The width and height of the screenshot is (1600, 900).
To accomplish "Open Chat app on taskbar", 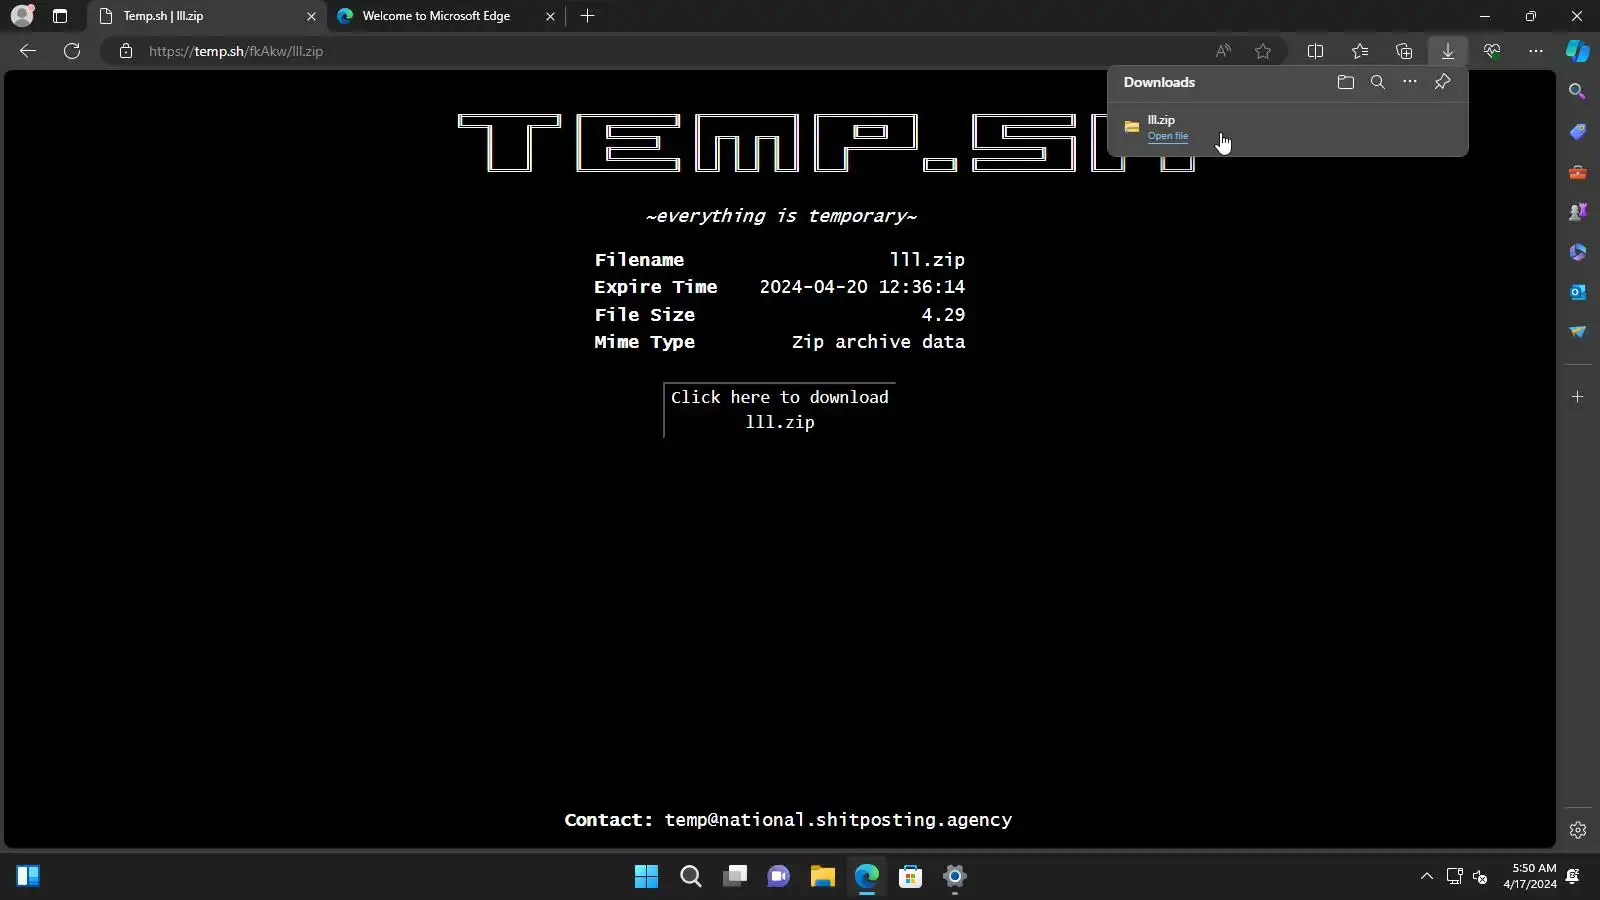I will [x=778, y=877].
